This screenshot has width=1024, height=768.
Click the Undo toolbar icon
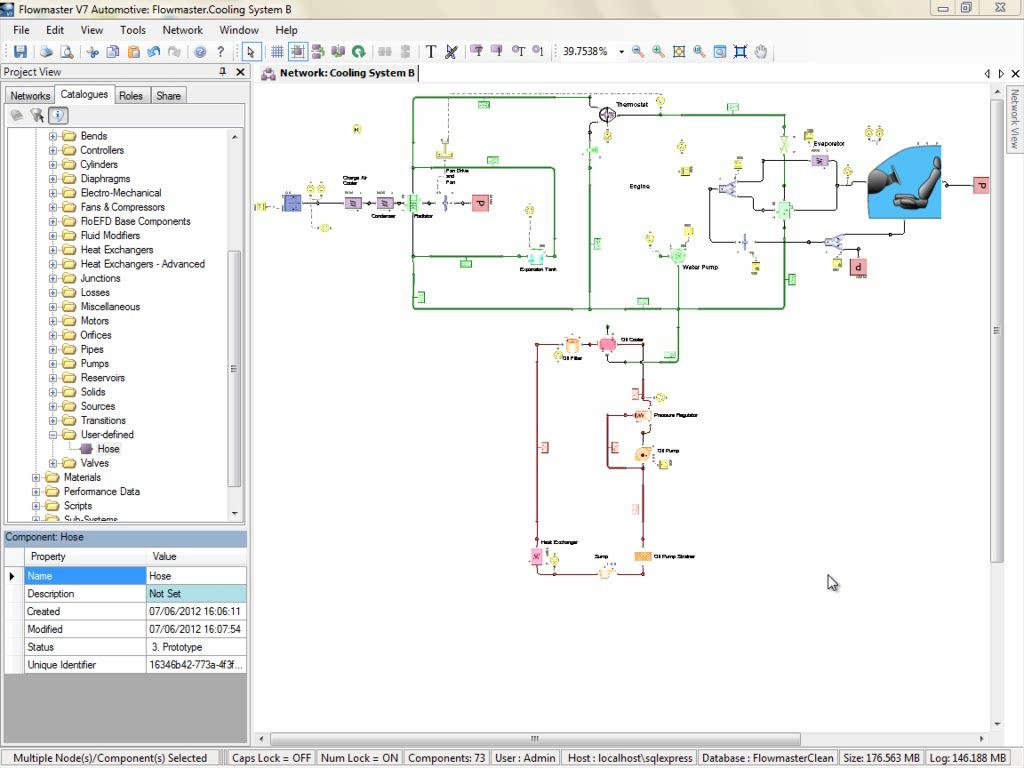(x=152, y=51)
